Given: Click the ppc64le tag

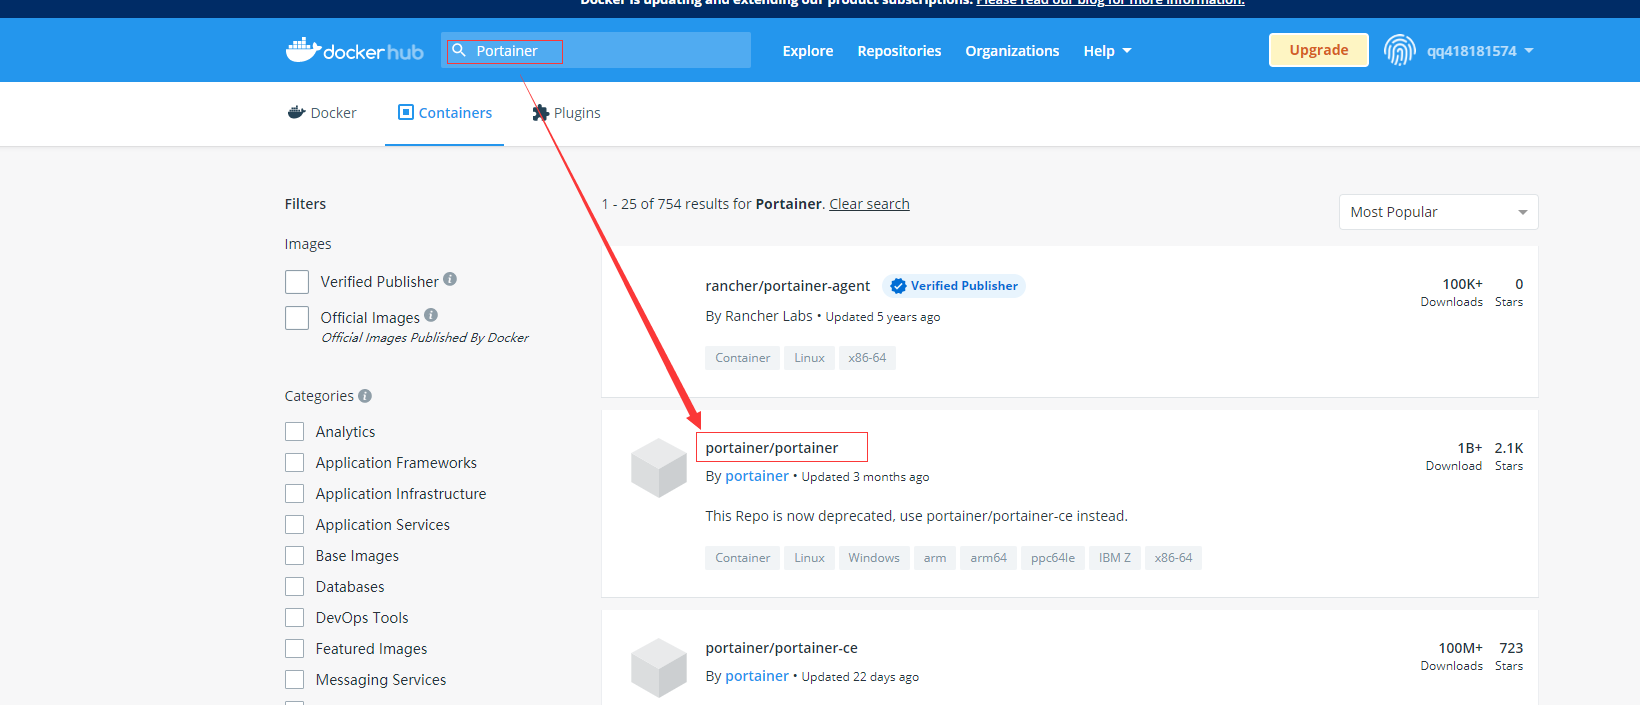Looking at the screenshot, I should click(x=1053, y=558).
